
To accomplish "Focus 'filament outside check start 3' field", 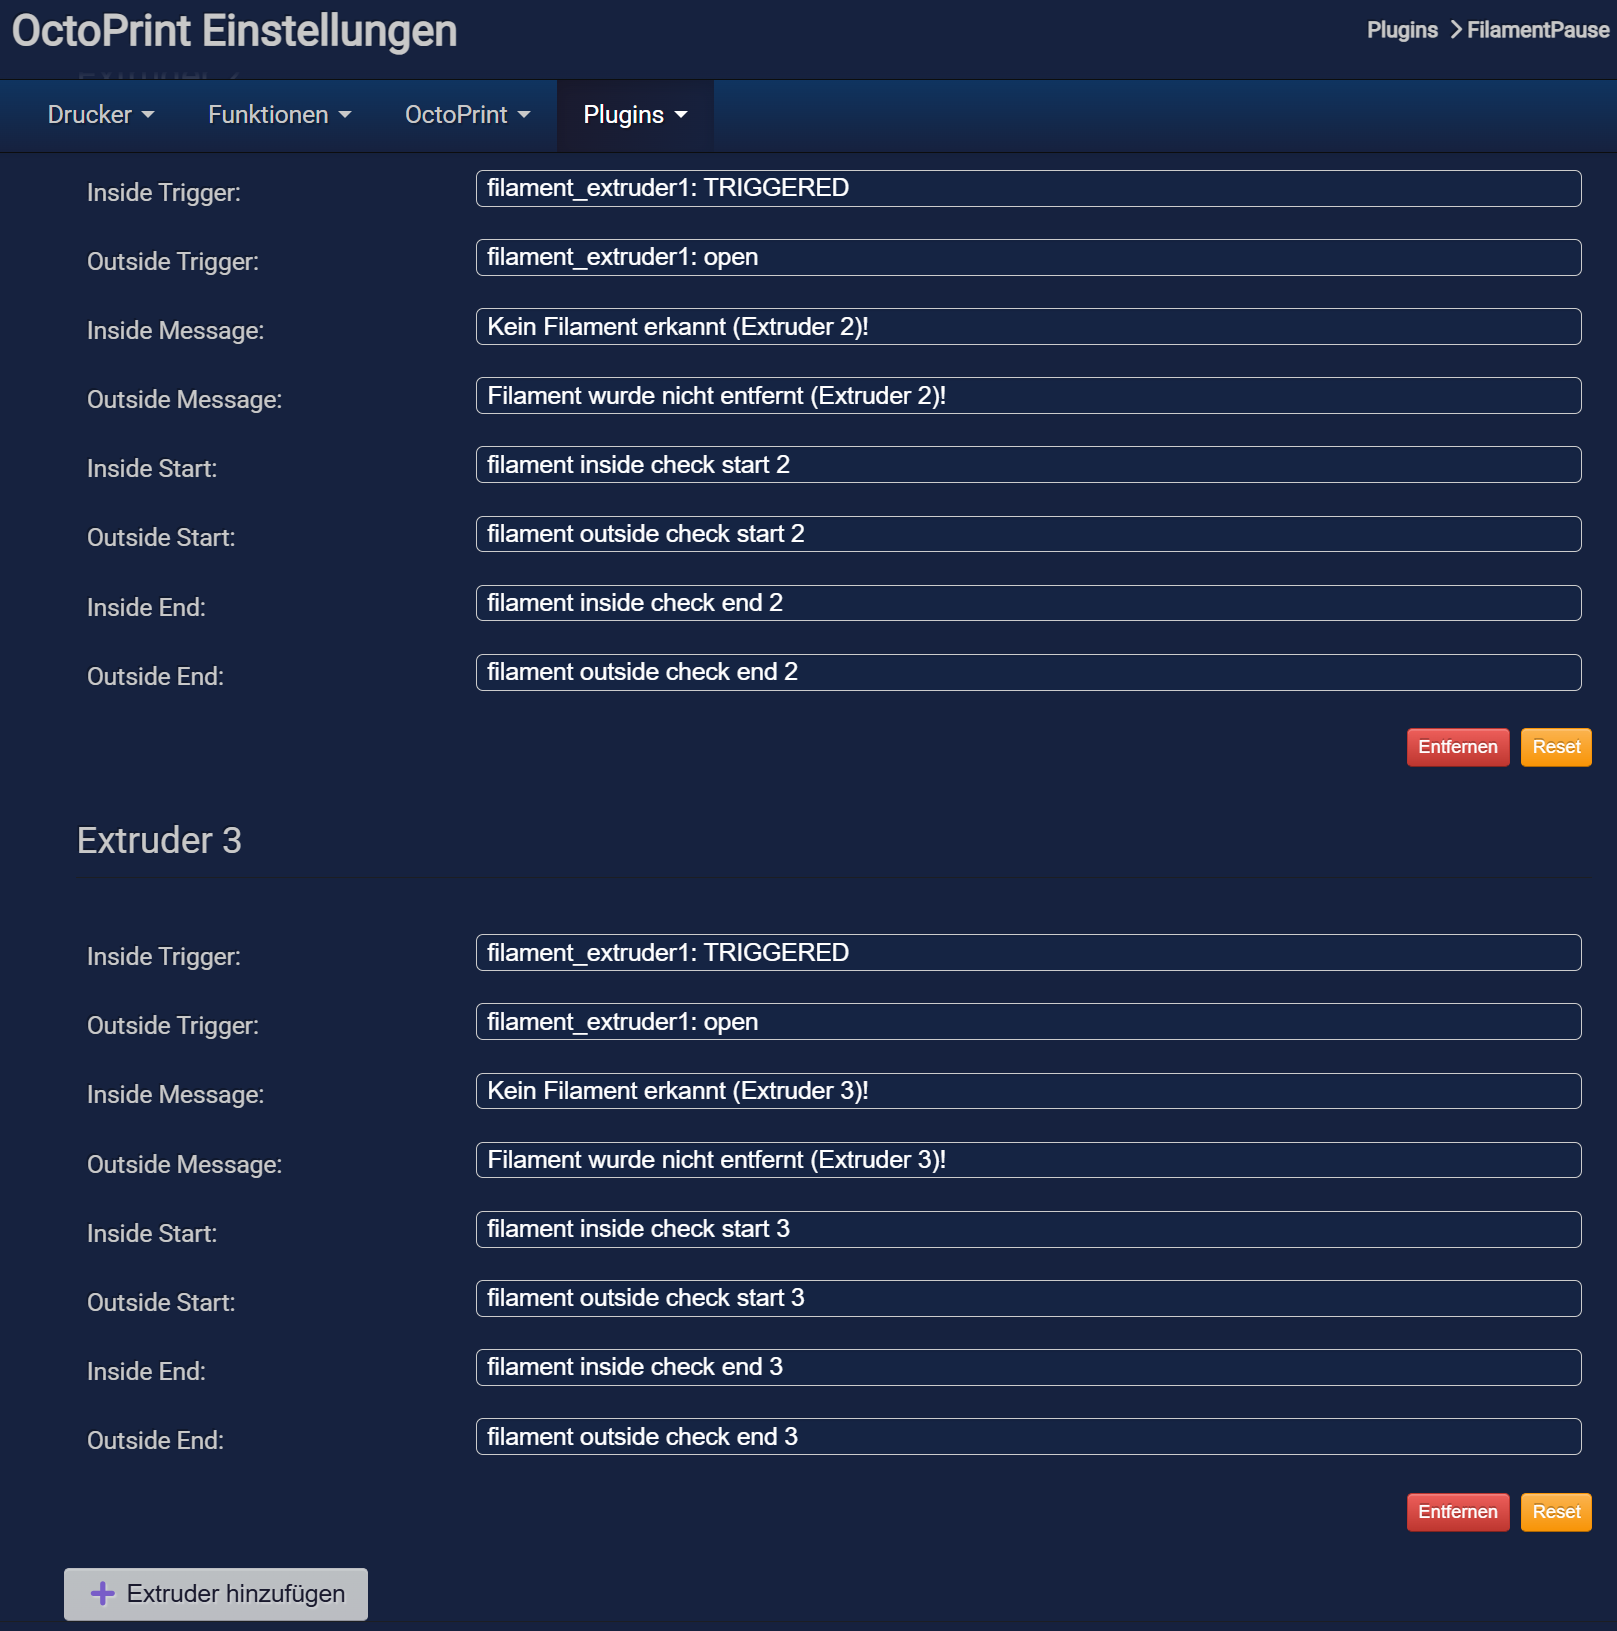I will click(x=1028, y=1298).
